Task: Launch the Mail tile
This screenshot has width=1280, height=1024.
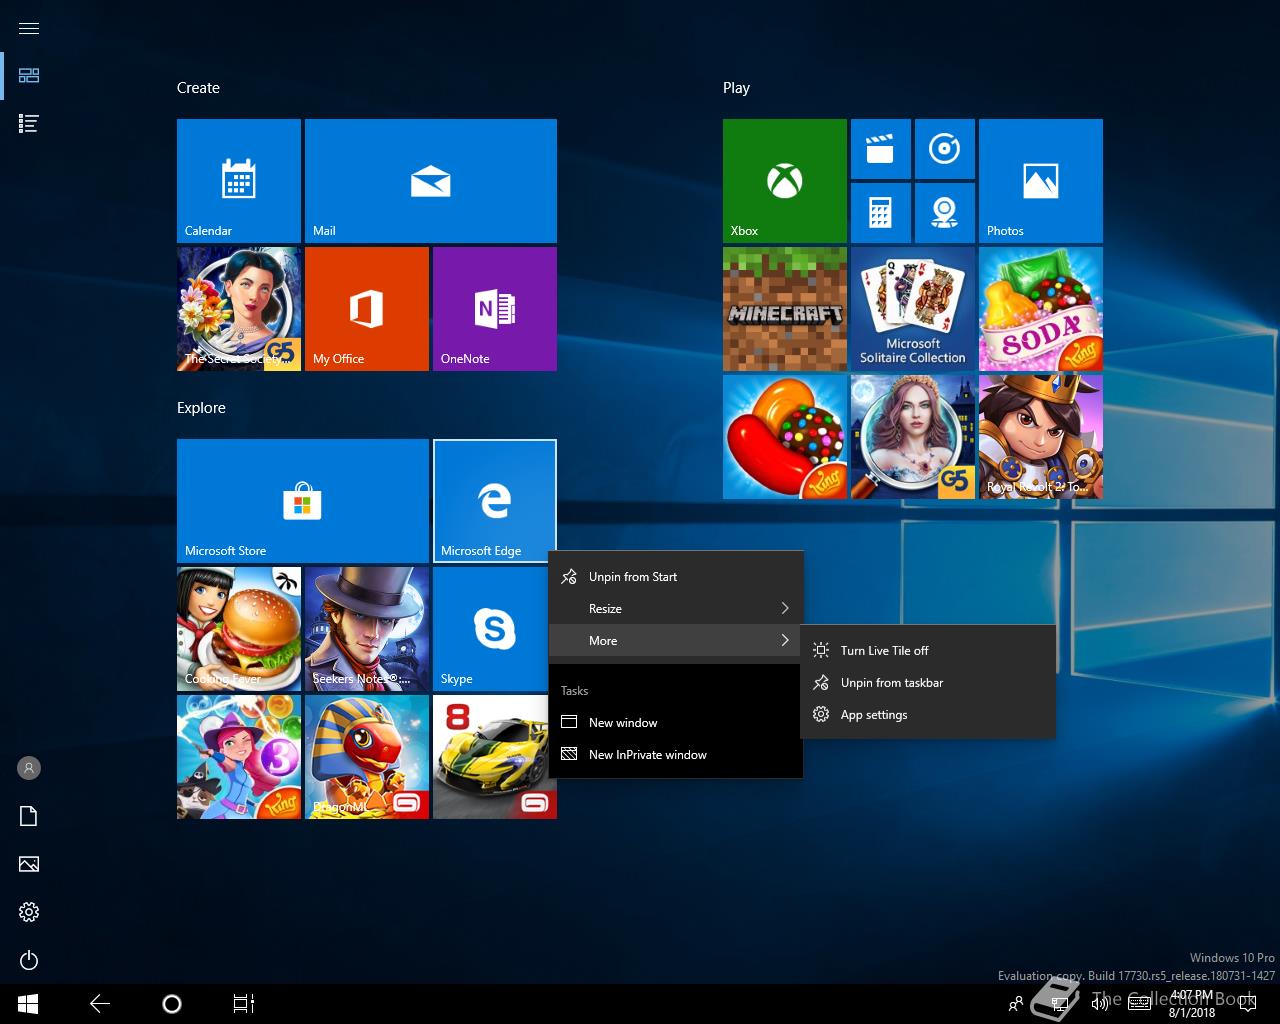Action: [431, 181]
